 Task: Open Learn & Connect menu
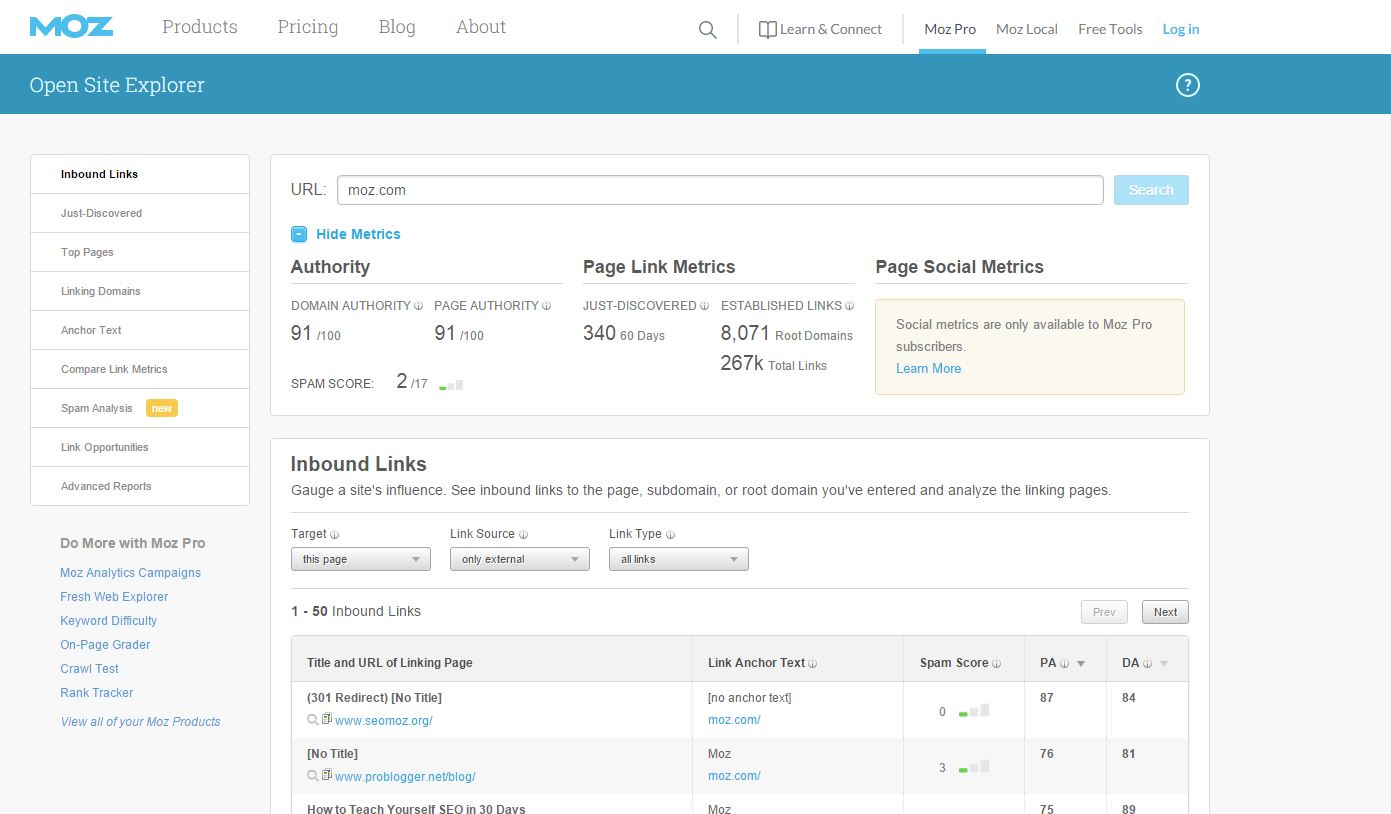820,29
